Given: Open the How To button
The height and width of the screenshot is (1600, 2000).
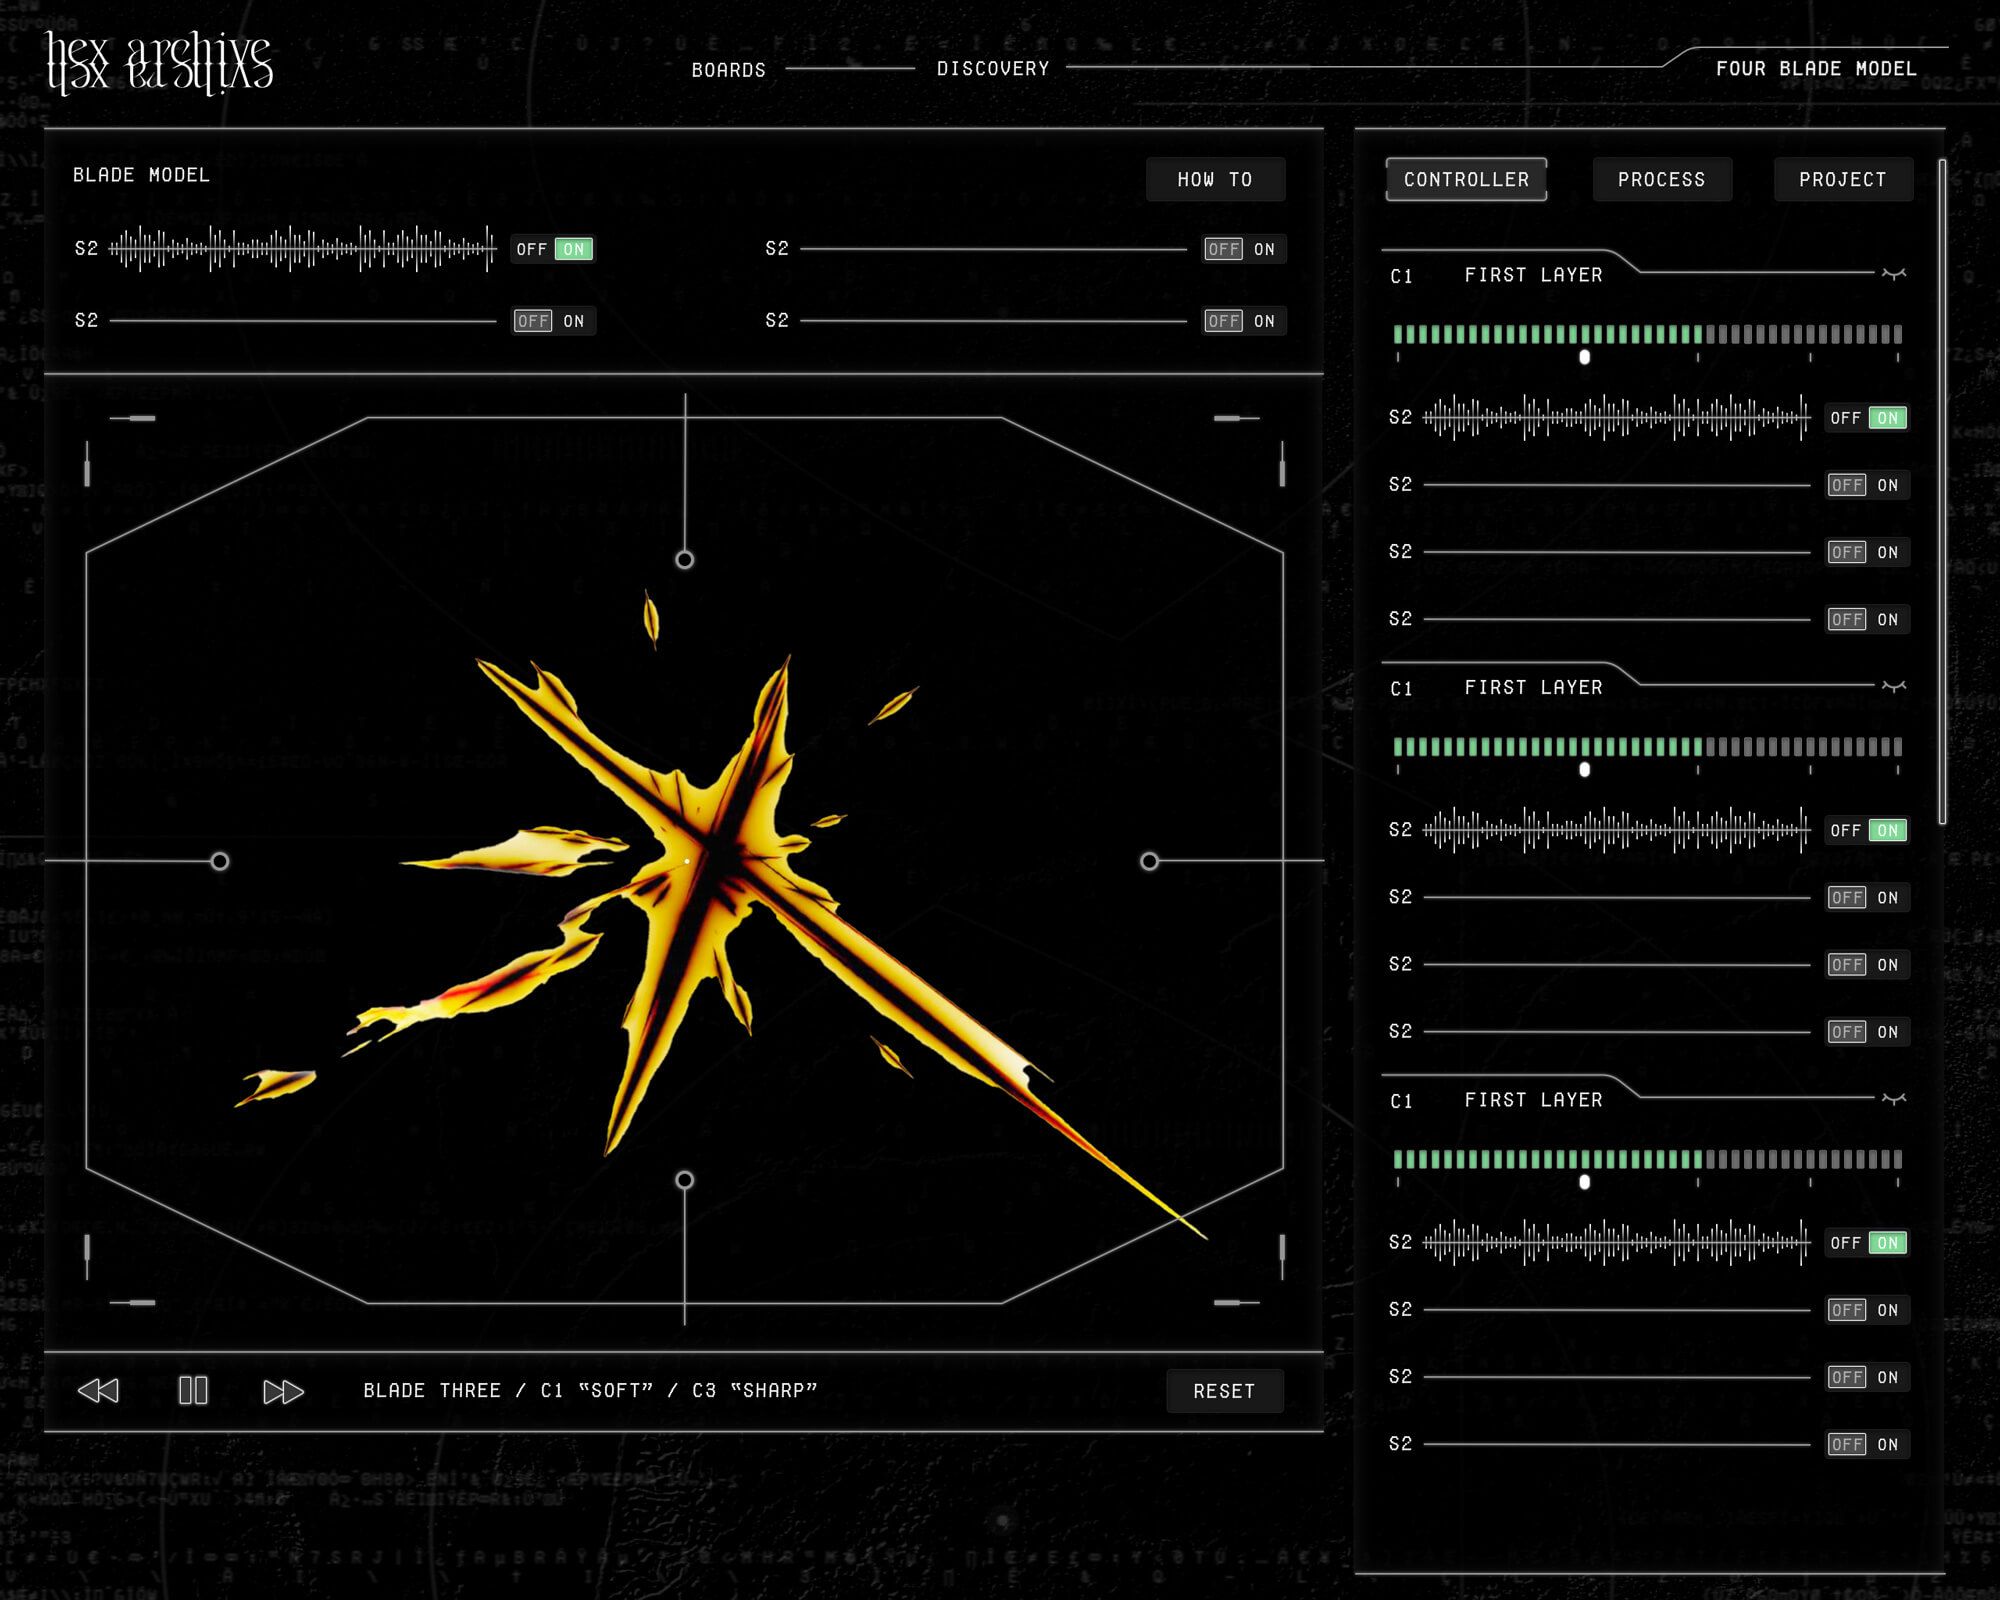Looking at the screenshot, I should pyautogui.click(x=1214, y=180).
